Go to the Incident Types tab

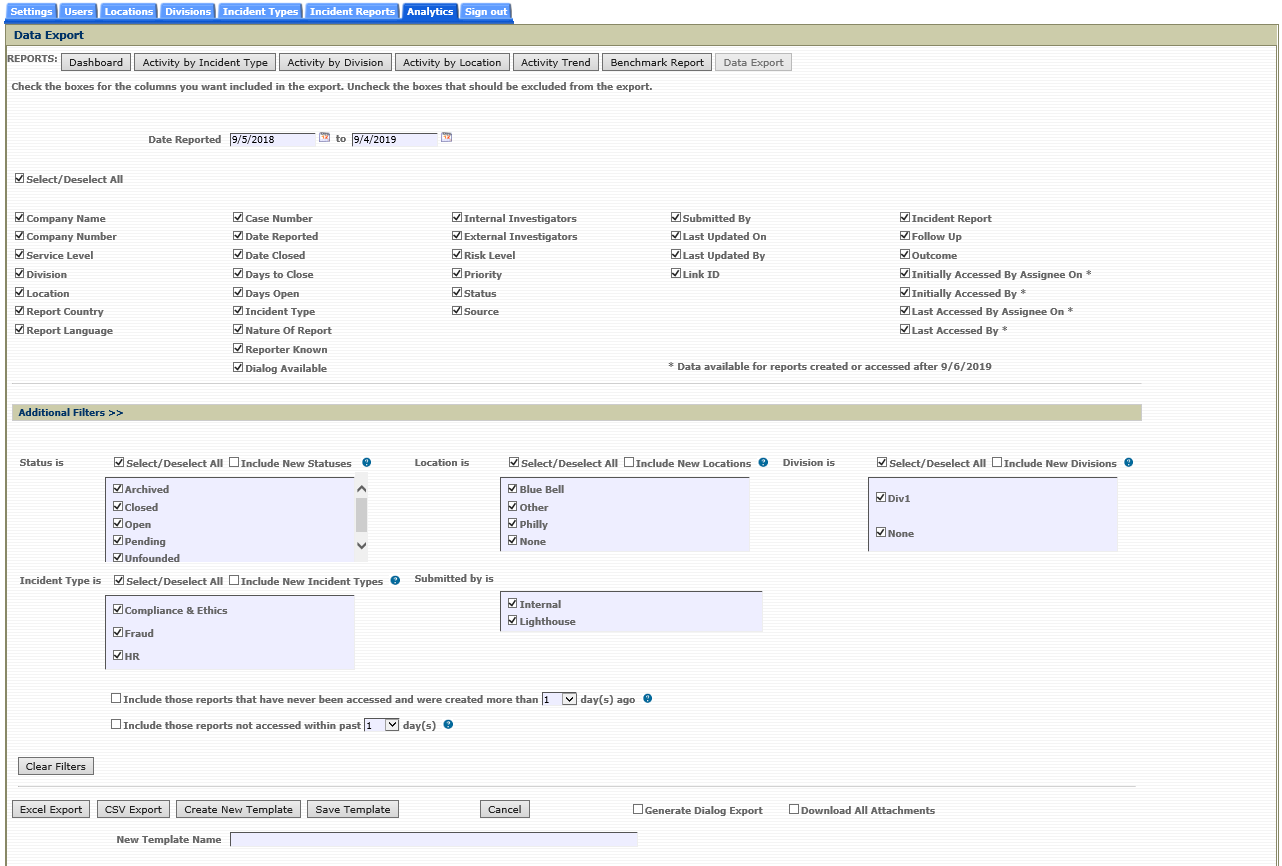[x=260, y=12]
